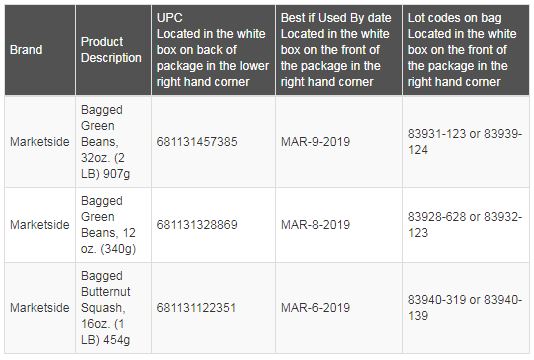534x360 pixels.
Task: Click the Product Description column header
Action: click(113, 50)
